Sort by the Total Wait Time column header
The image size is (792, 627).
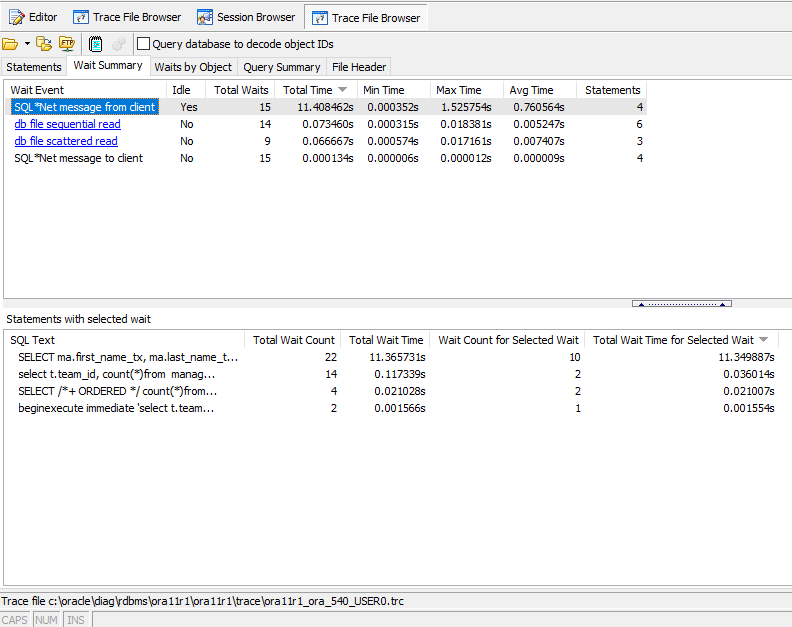(385, 340)
